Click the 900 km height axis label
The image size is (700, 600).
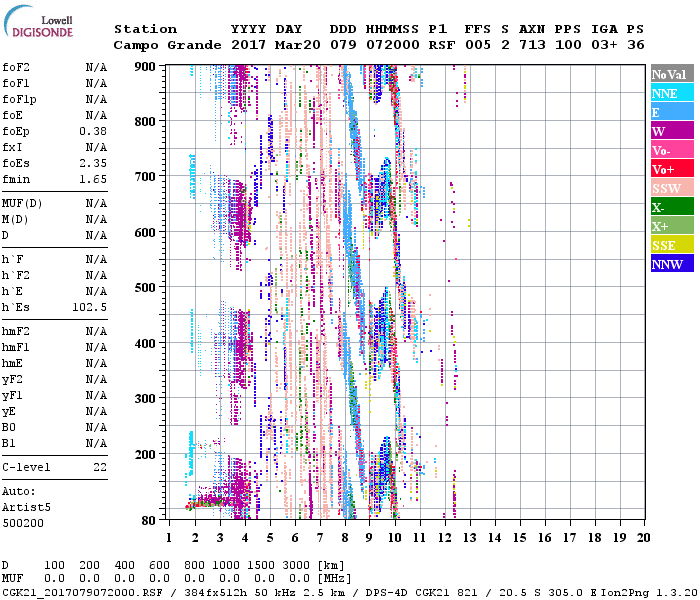click(145, 67)
